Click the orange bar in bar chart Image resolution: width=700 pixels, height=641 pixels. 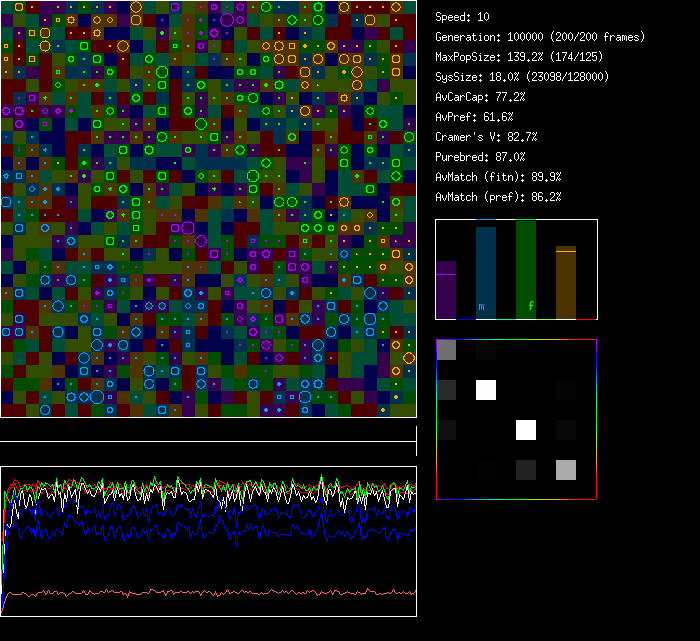(x=565, y=283)
